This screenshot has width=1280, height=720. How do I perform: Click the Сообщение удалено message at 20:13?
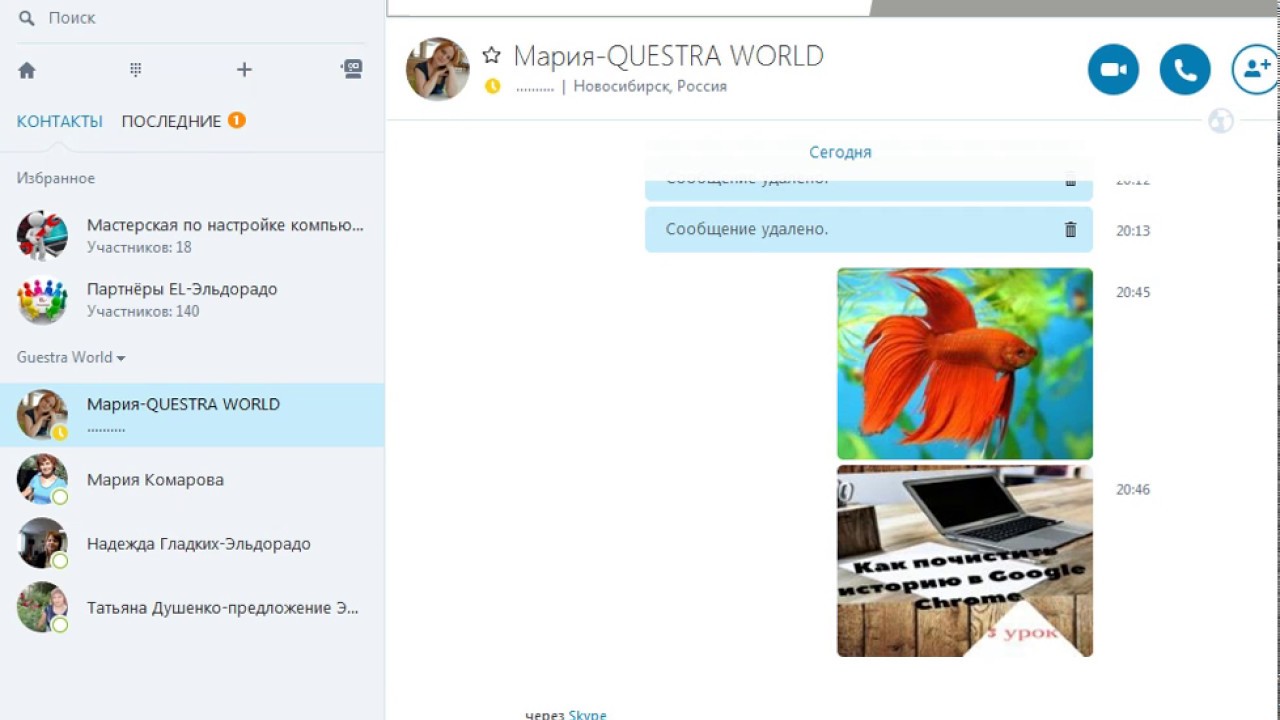pyautogui.click(x=869, y=229)
